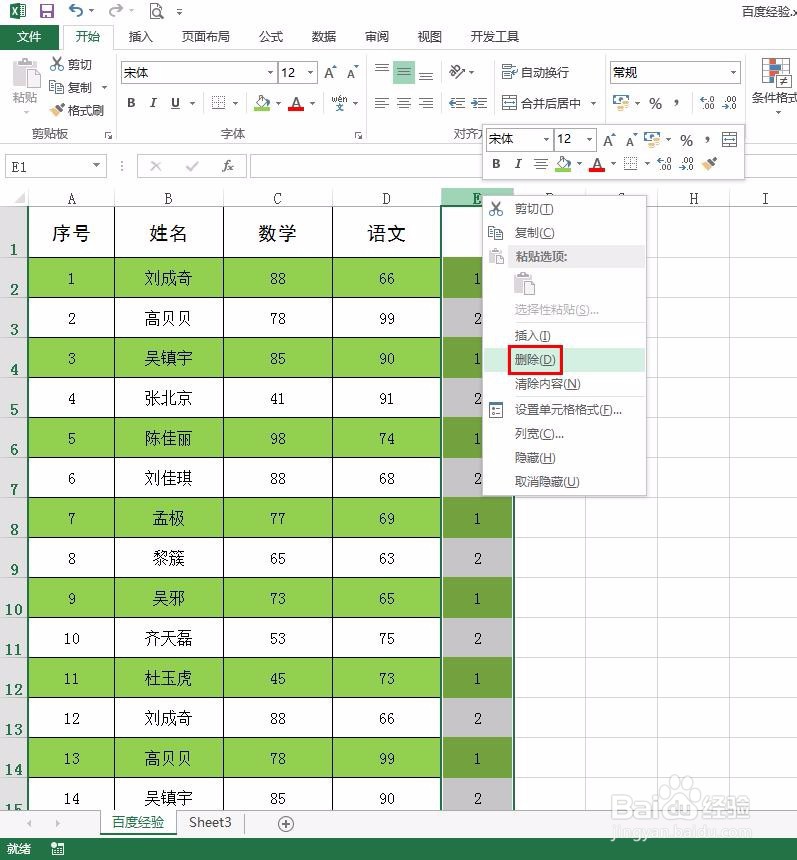Open the ribbon font name dropdown 宋体
Screen dimensions: 797x860
[x=270, y=72]
